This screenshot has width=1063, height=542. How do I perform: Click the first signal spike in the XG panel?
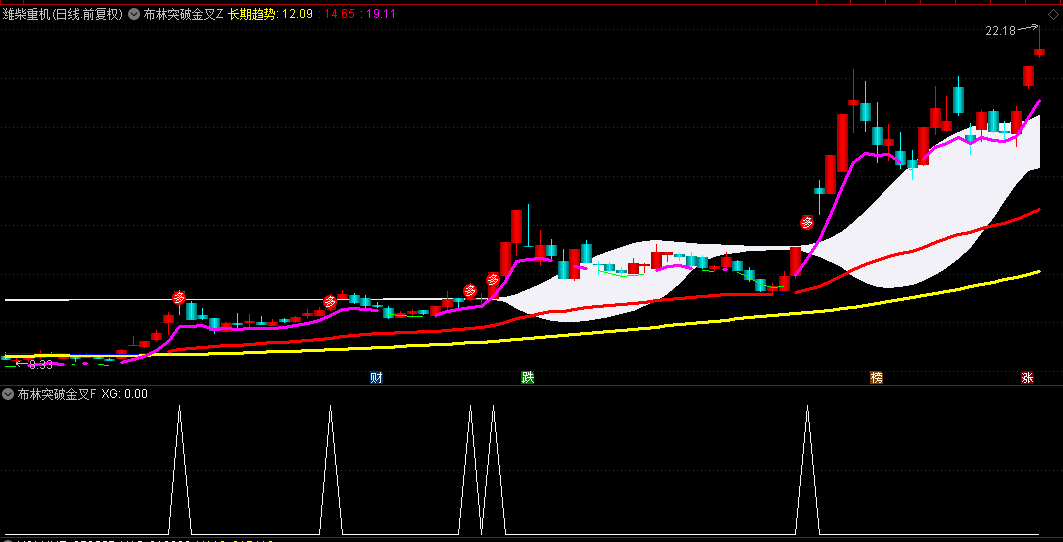[x=179, y=468]
